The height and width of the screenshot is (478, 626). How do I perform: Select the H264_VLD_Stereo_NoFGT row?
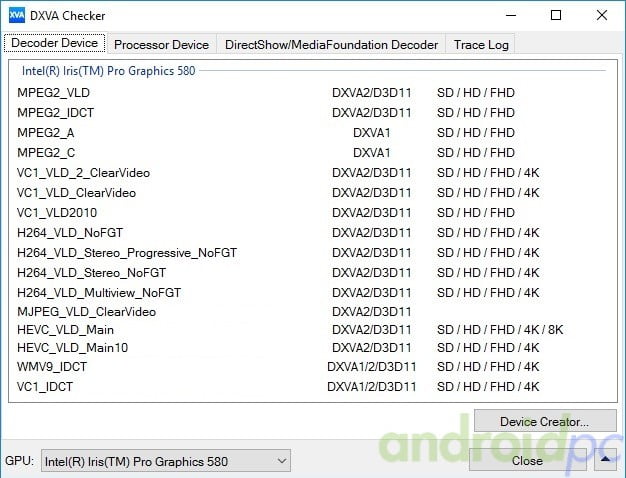(313, 272)
